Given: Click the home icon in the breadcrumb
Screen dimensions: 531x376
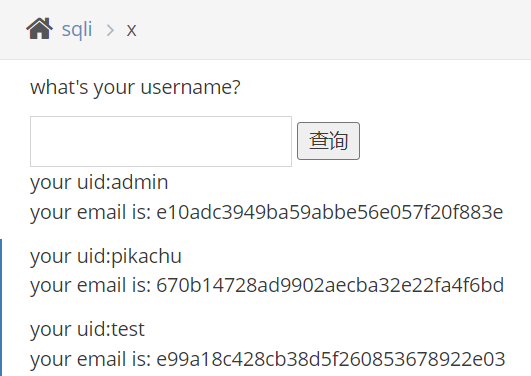Looking at the screenshot, I should point(39,29).
